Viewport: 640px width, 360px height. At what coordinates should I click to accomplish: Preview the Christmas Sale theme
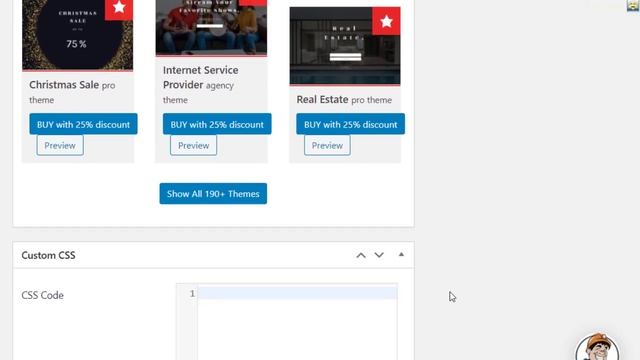click(x=60, y=145)
